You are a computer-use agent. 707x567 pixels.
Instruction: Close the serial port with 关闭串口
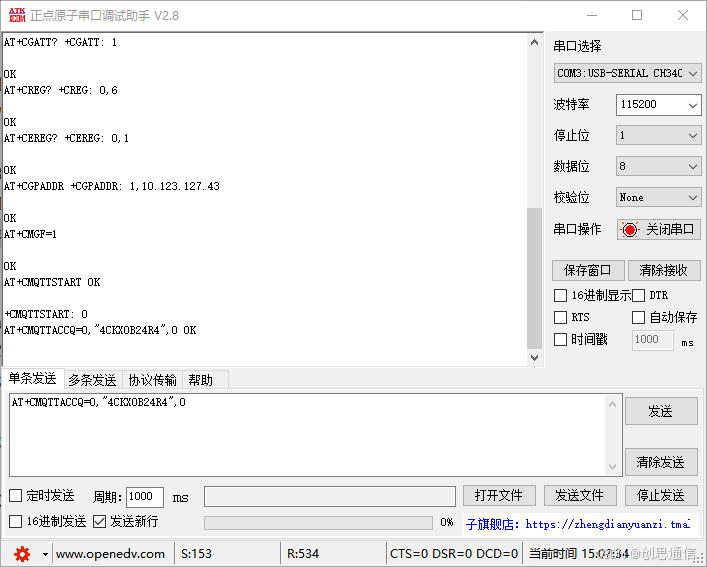tap(659, 230)
